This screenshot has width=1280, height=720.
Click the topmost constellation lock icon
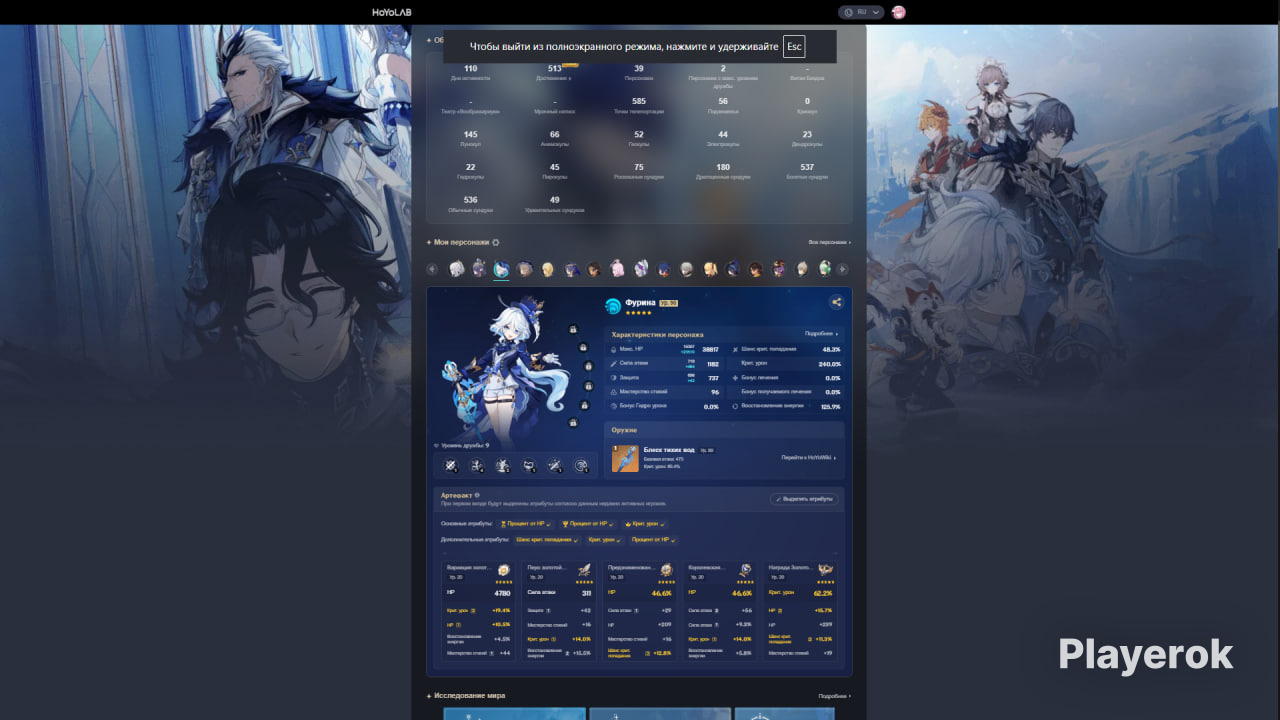(573, 329)
